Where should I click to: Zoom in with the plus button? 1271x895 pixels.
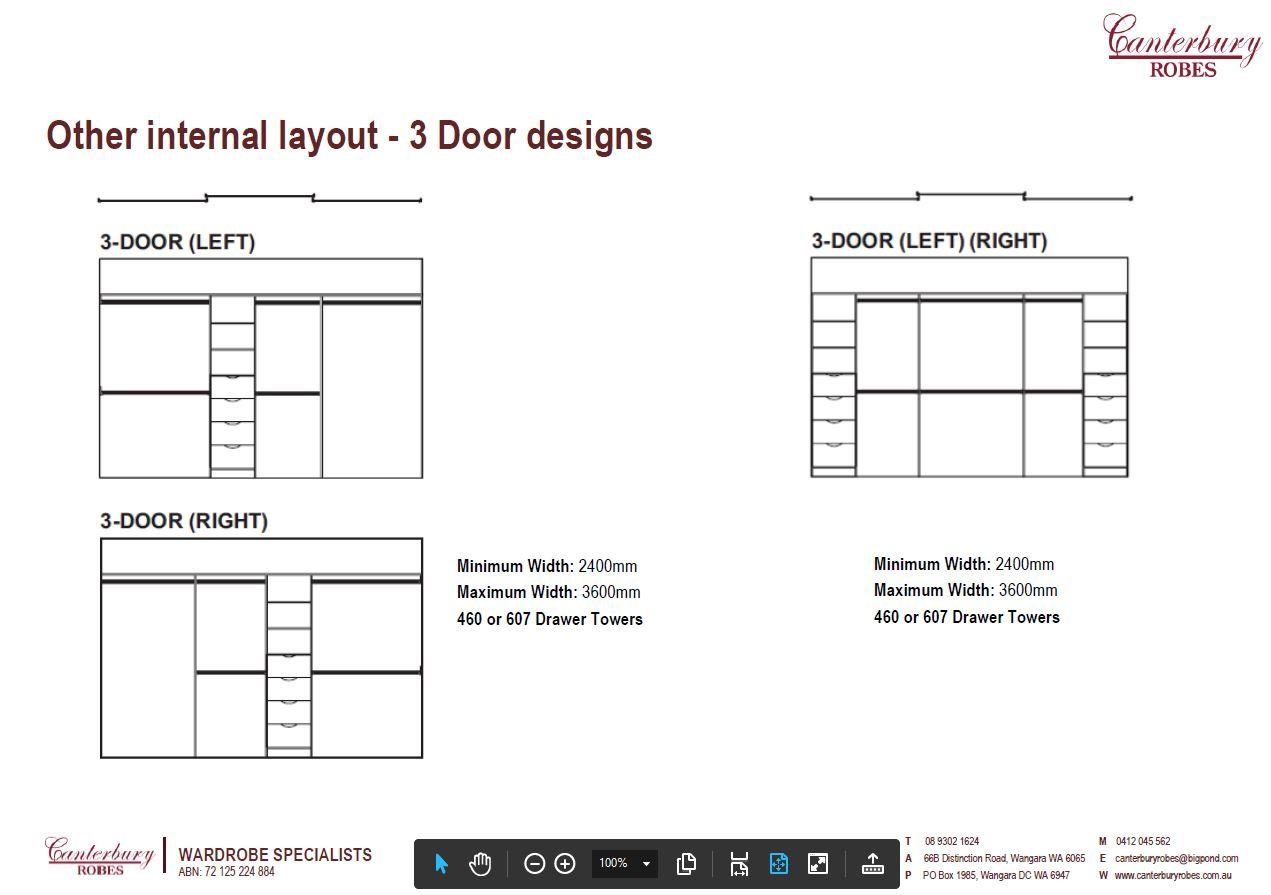tap(565, 863)
